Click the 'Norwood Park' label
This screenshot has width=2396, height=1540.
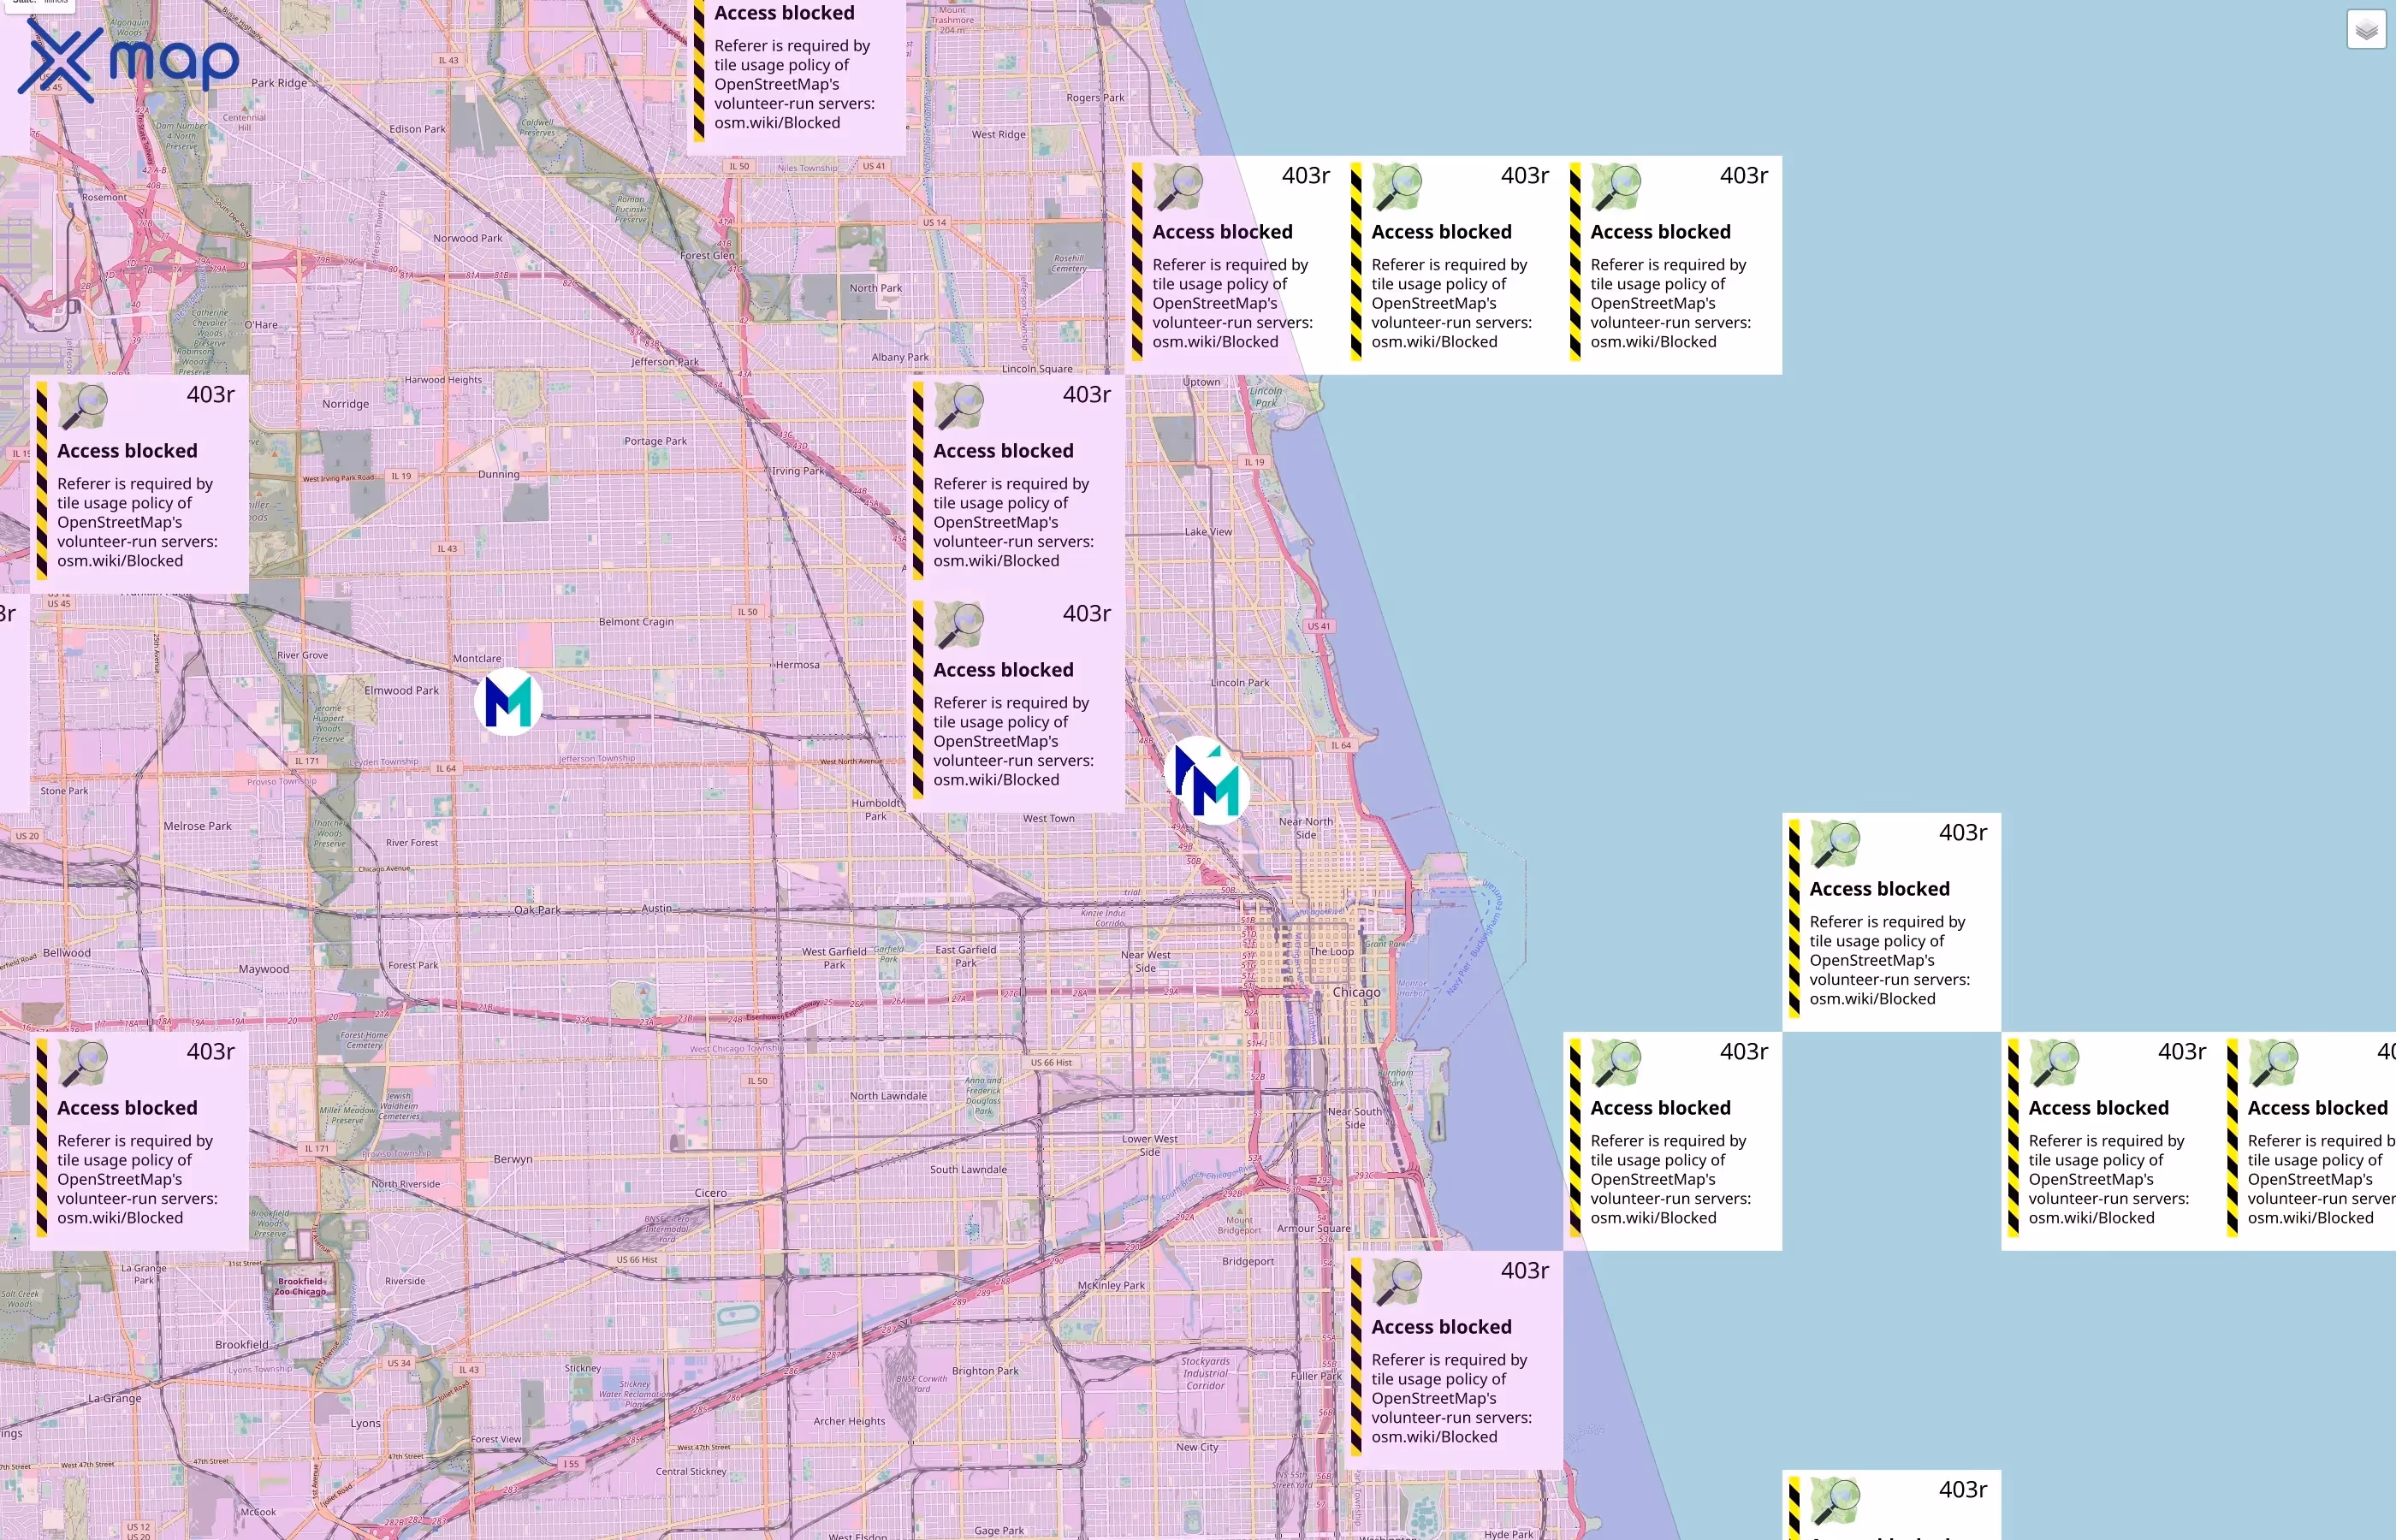468,238
